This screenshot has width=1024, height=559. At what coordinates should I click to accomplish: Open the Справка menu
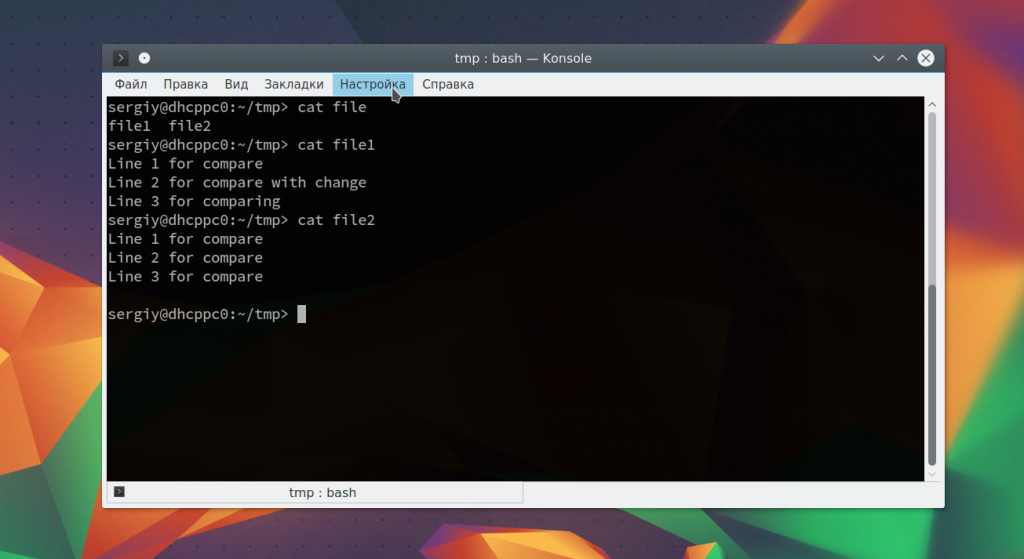(447, 84)
